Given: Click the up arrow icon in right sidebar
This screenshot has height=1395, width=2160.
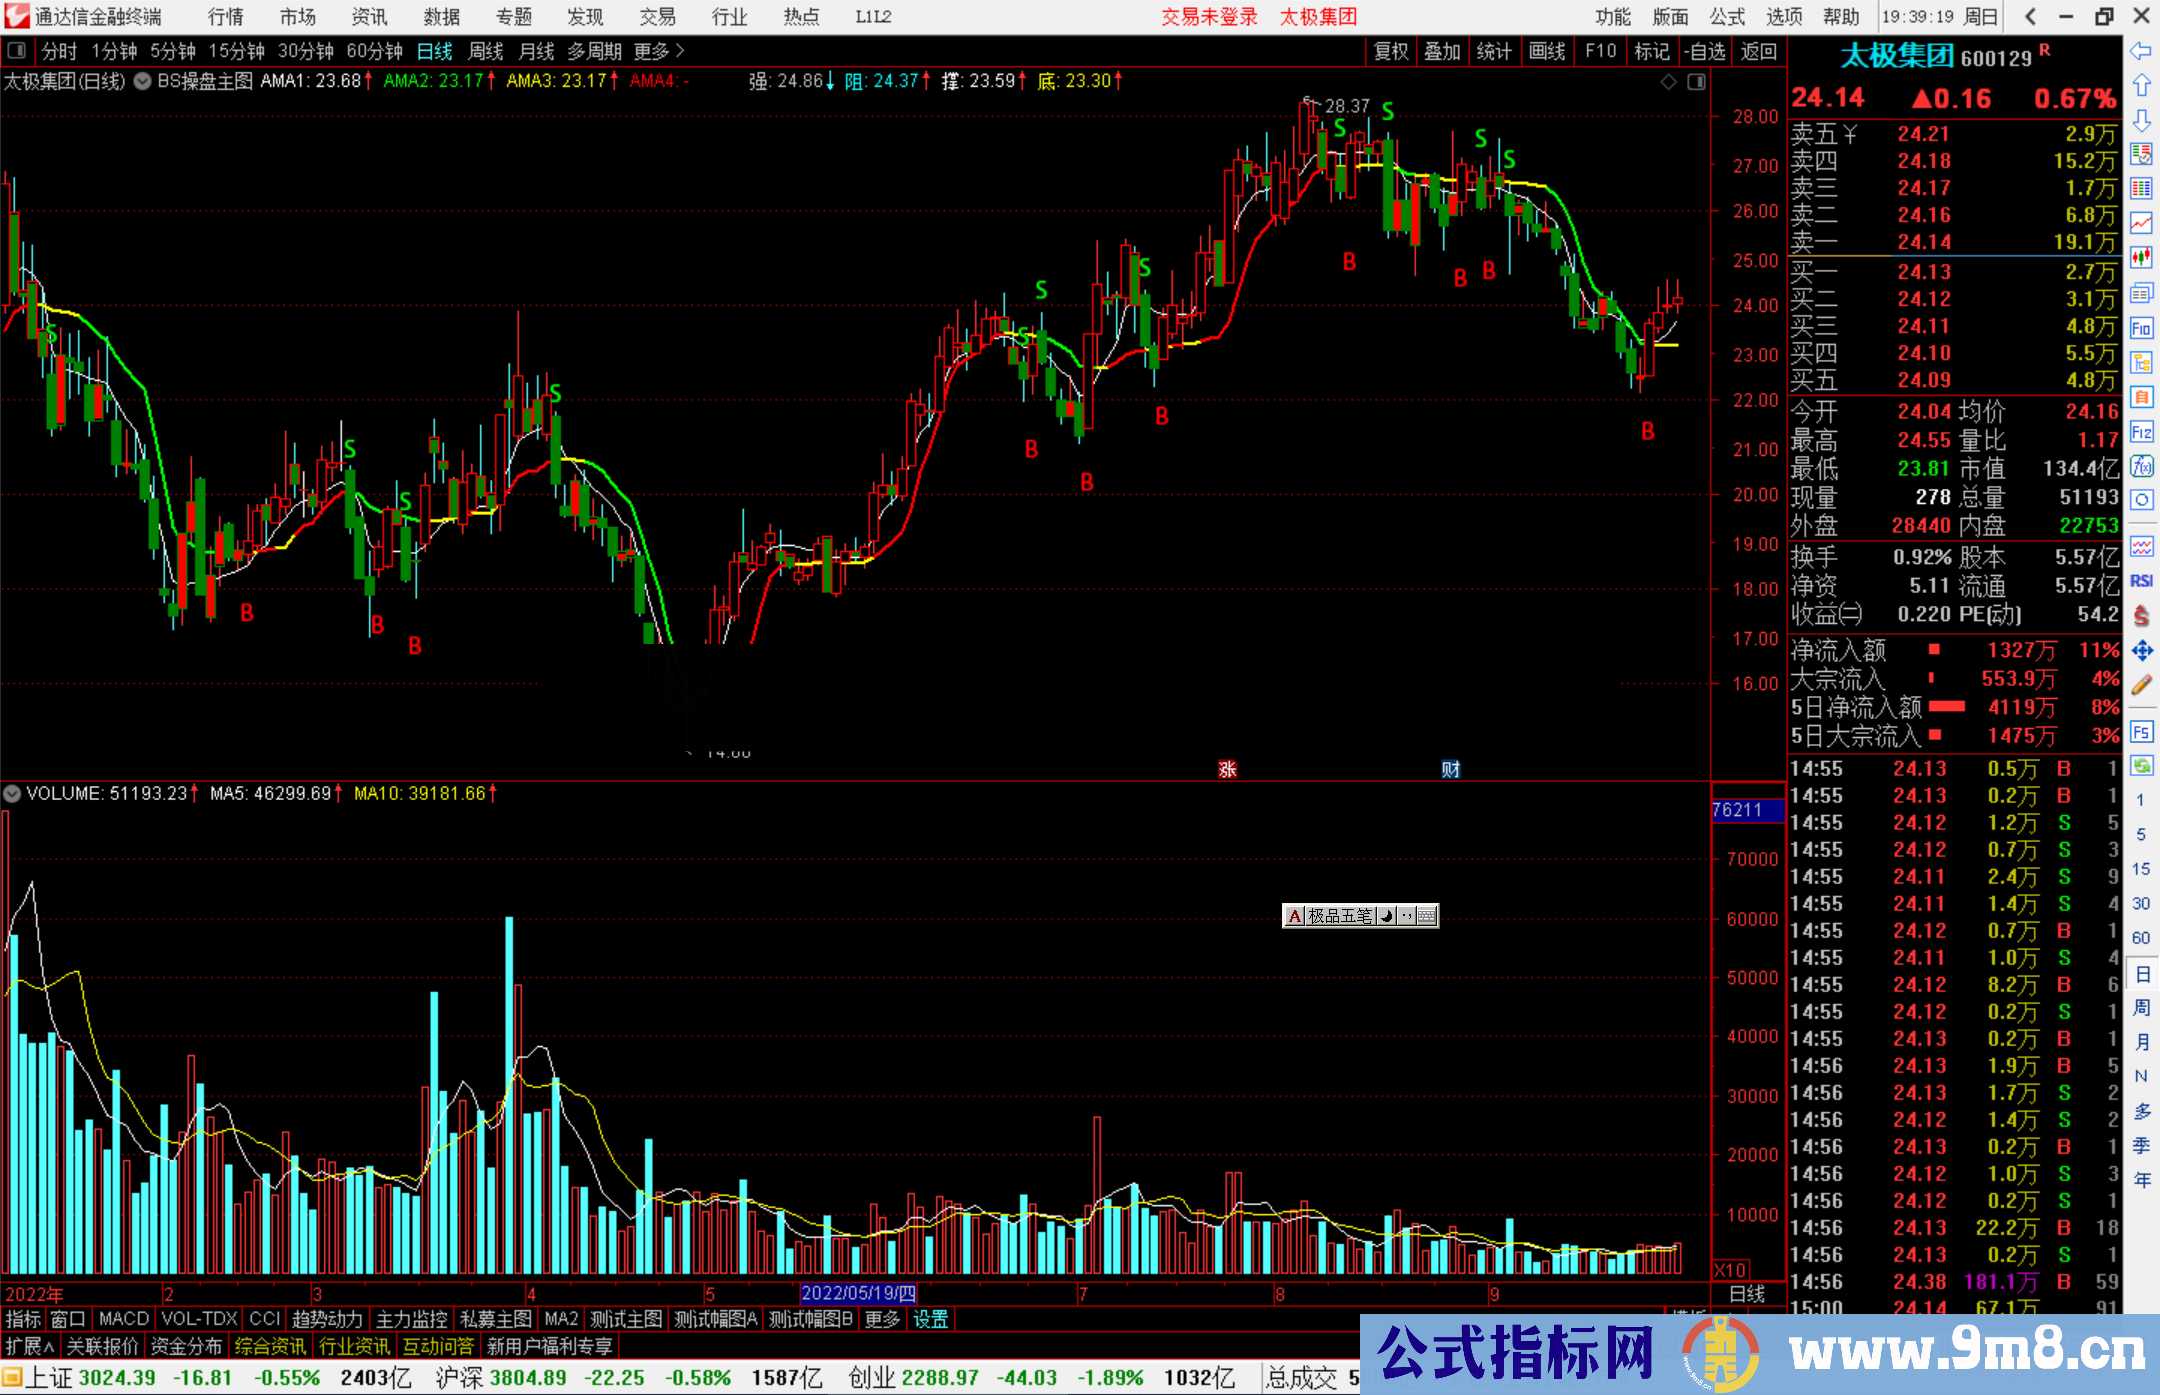Looking at the screenshot, I should pyautogui.click(x=2141, y=86).
